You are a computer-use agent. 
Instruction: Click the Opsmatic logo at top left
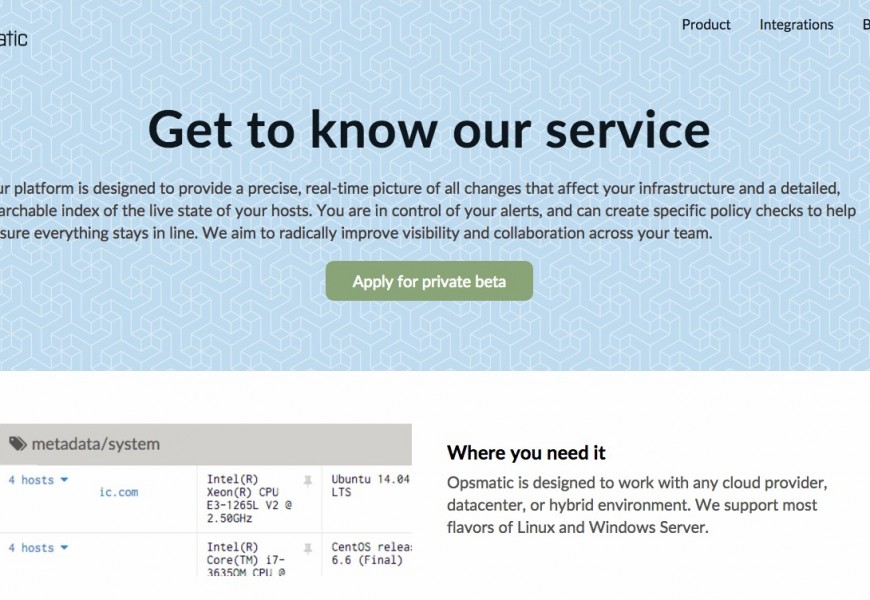13,39
